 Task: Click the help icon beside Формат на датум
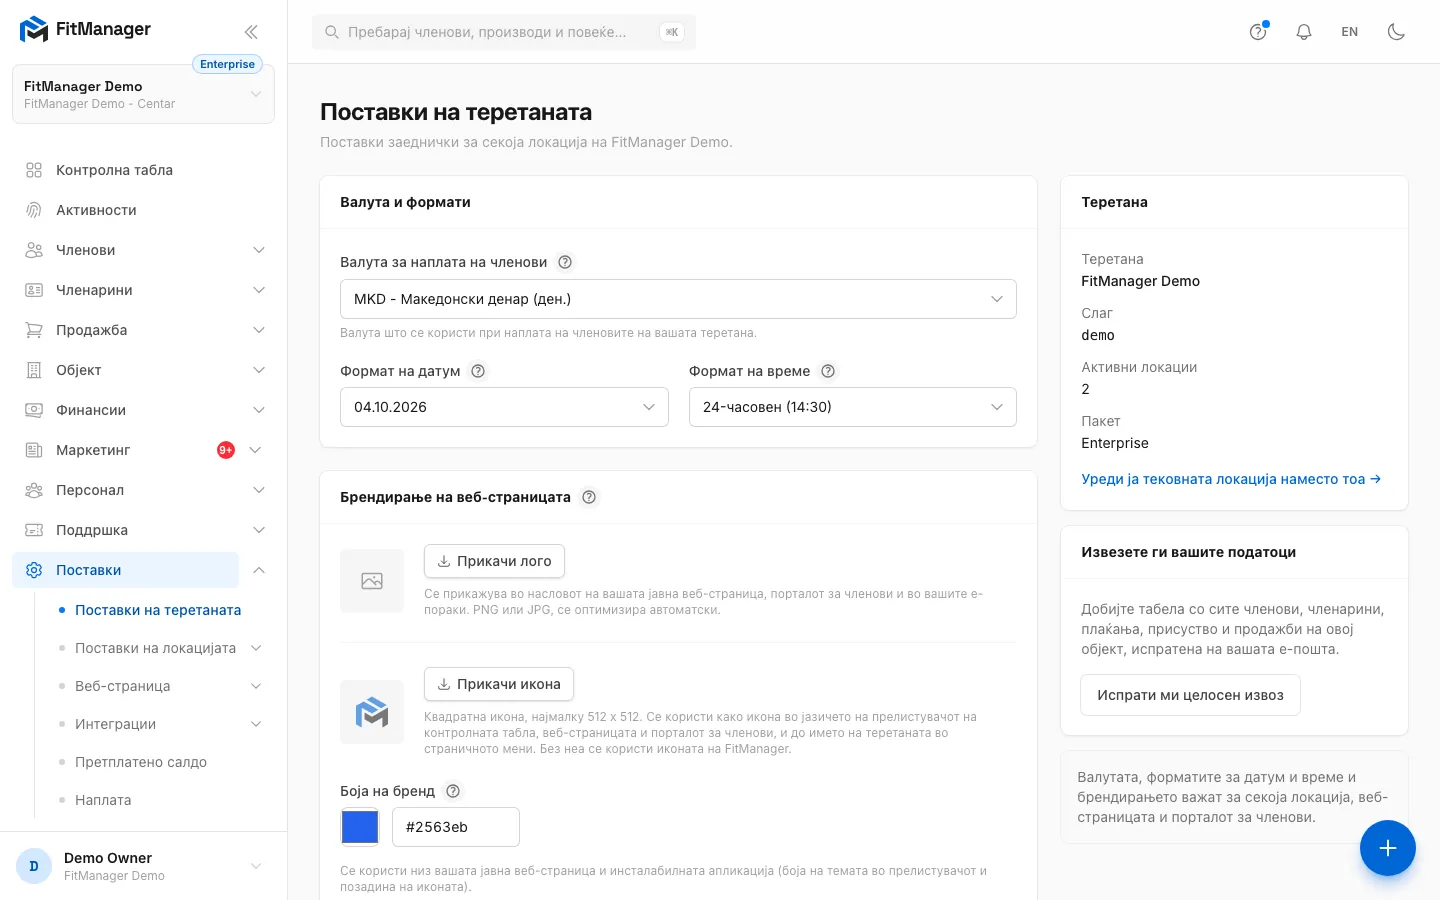[478, 371]
